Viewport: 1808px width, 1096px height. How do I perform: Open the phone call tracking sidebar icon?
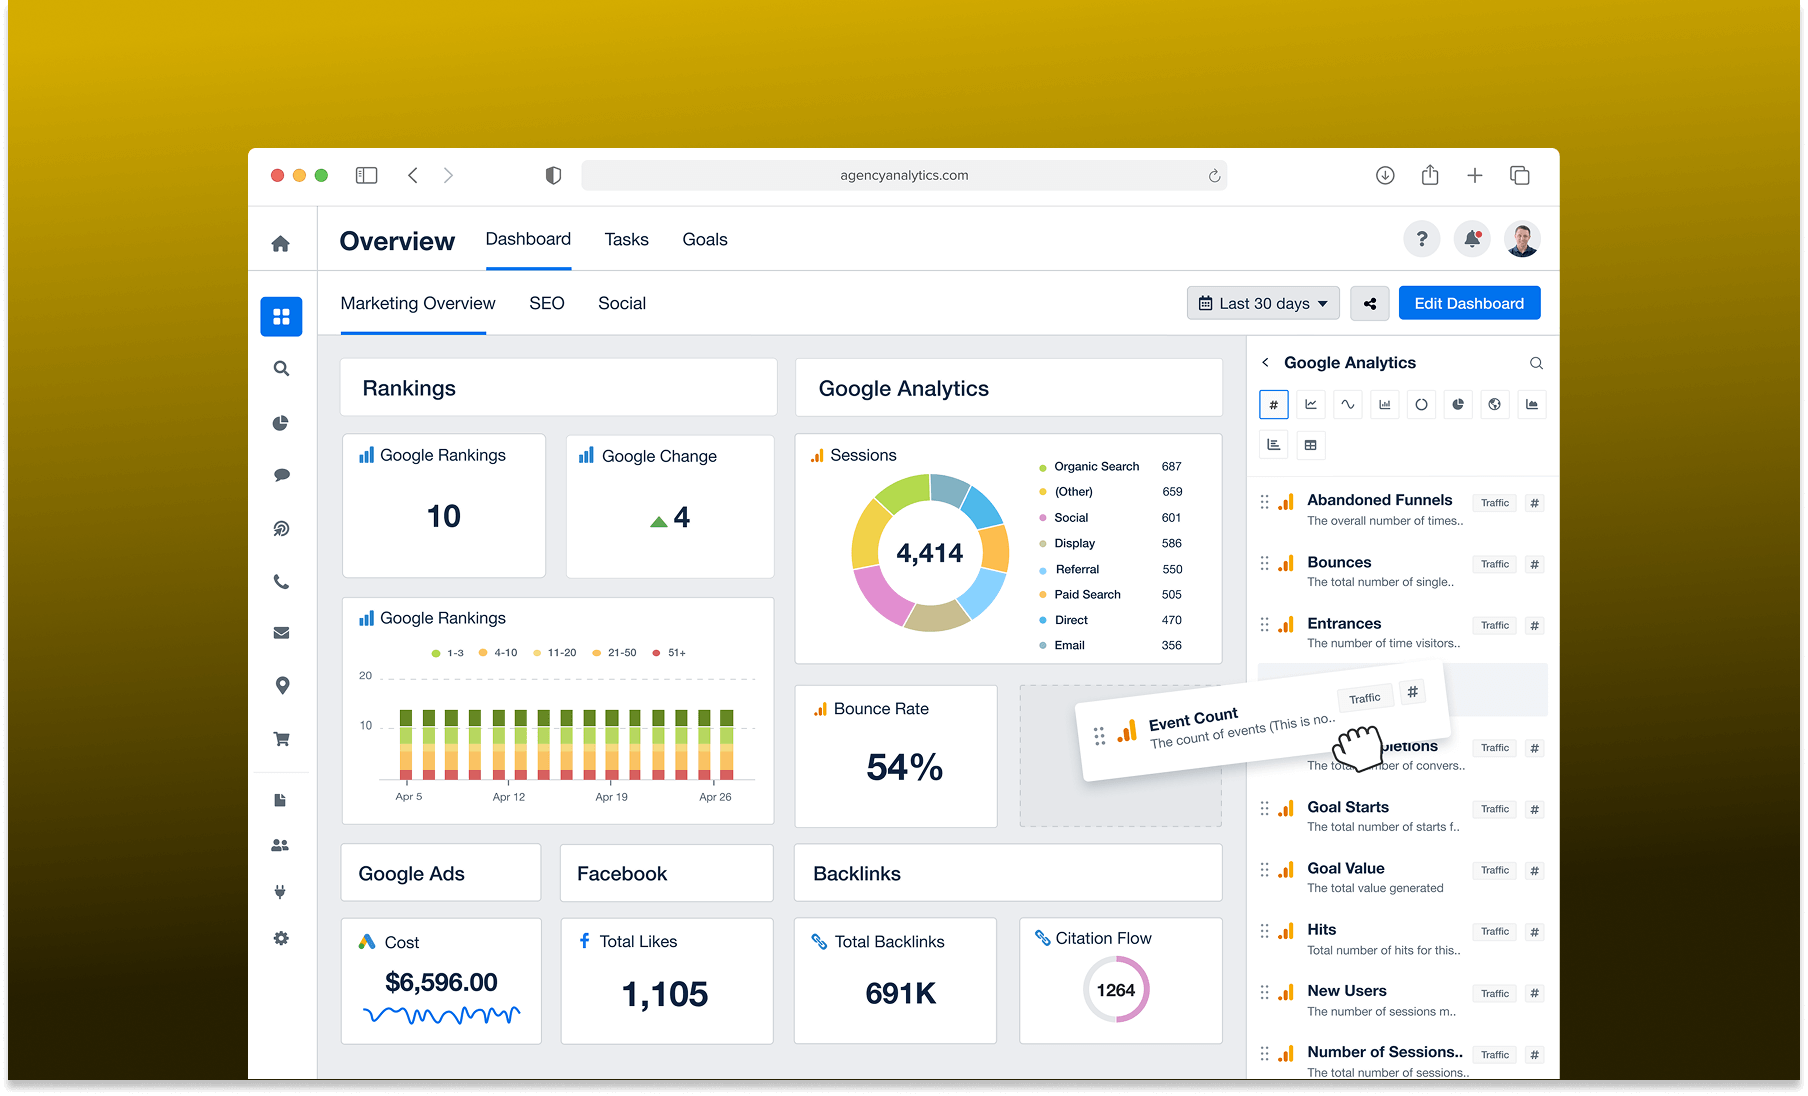tap(281, 581)
